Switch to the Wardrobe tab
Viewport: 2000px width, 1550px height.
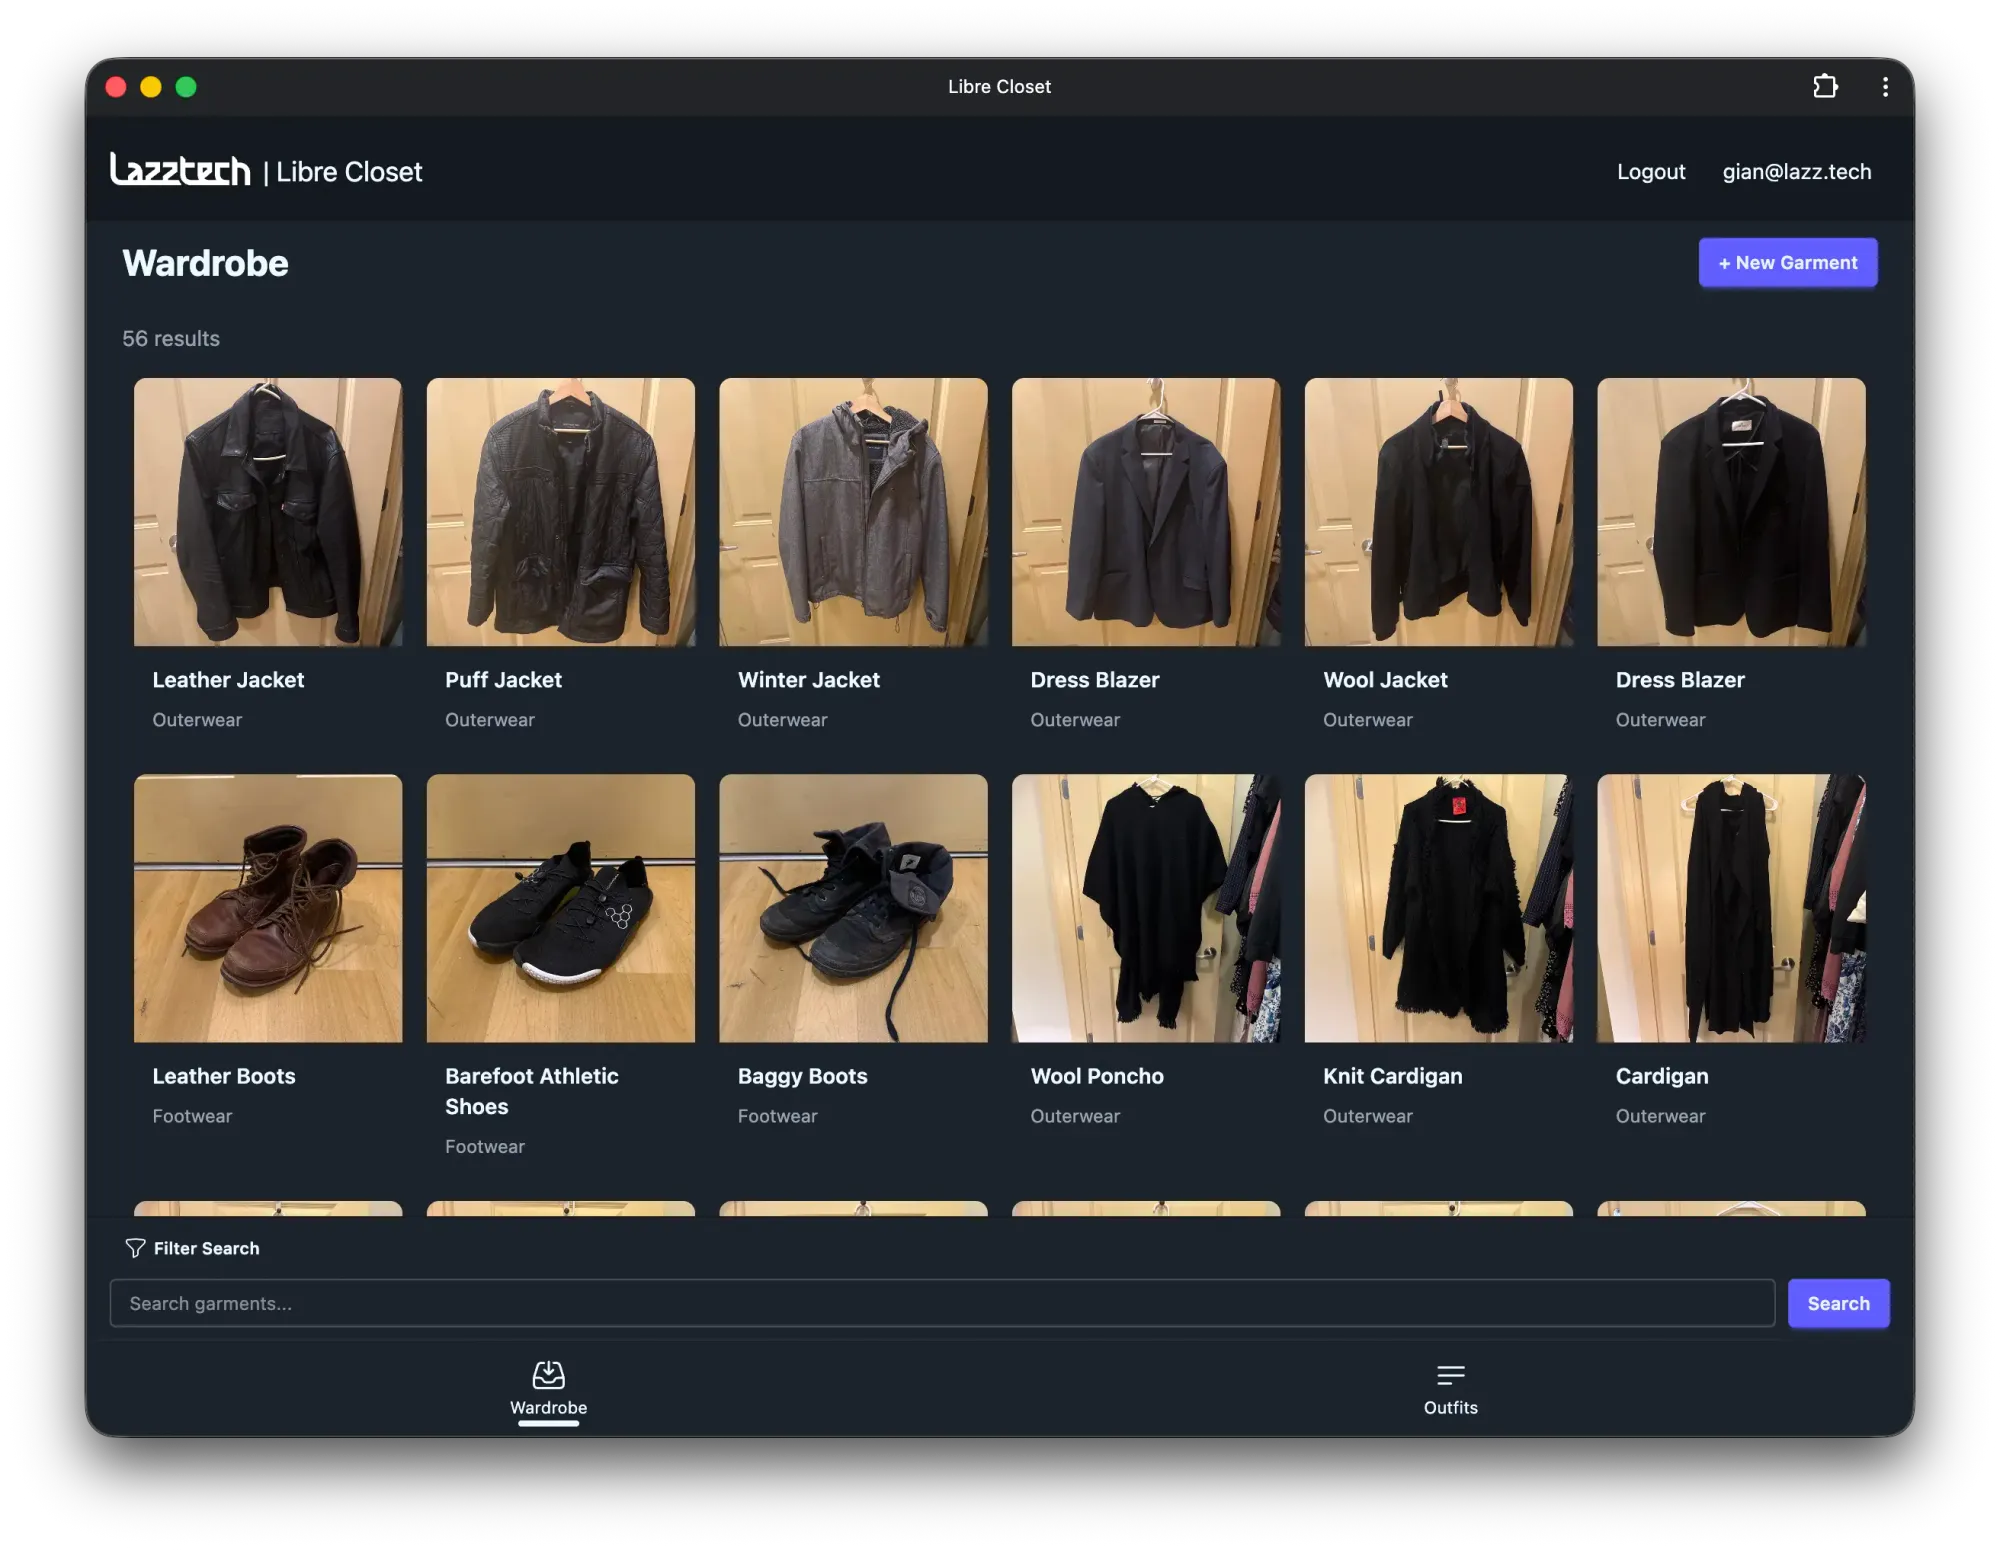click(548, 1390)
